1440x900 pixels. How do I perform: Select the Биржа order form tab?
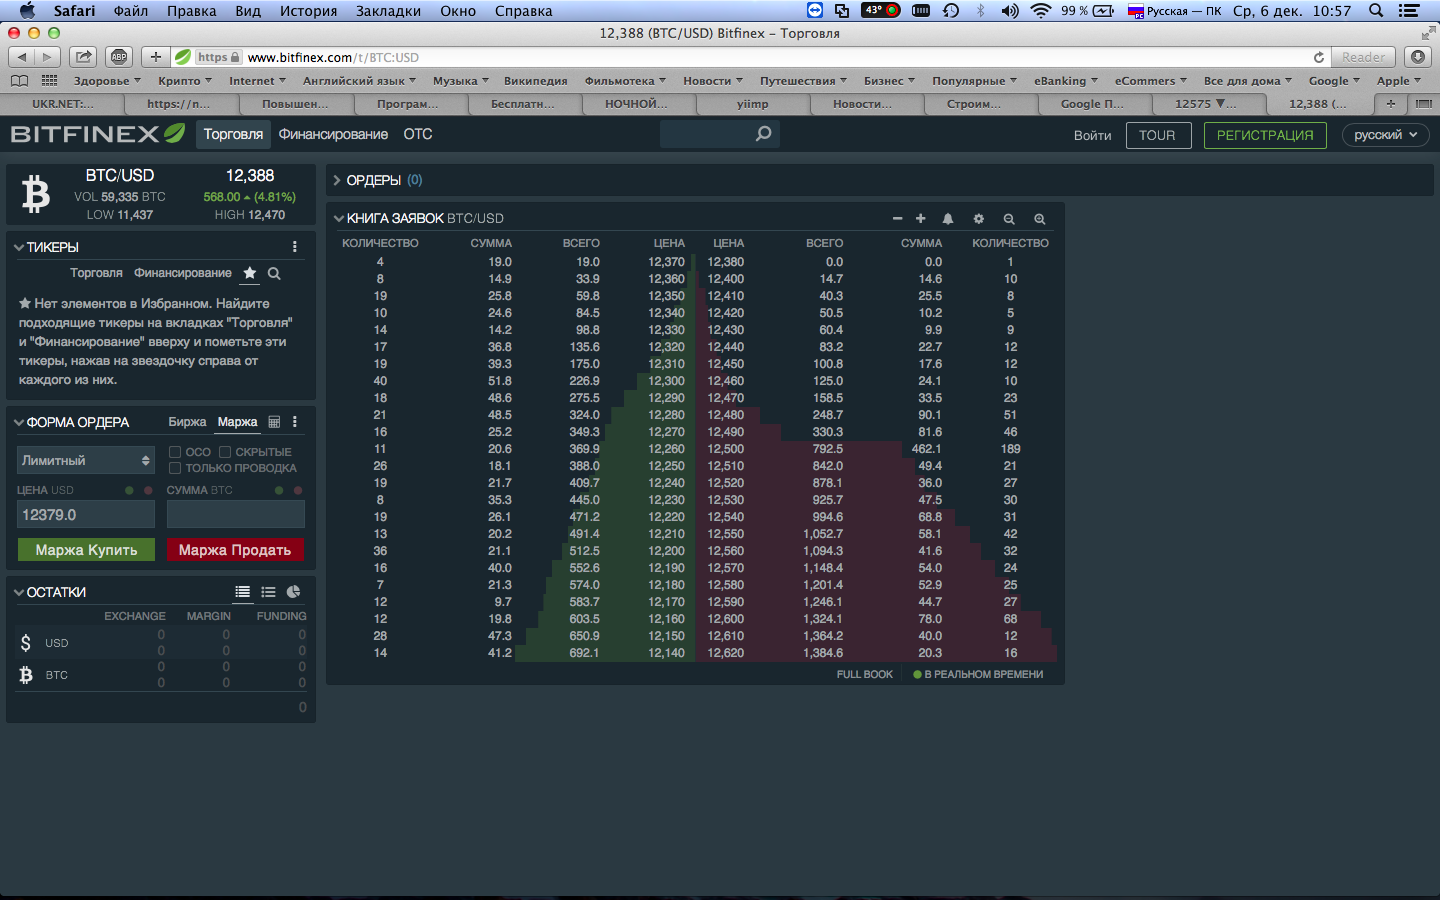click(x=187, y=422)
